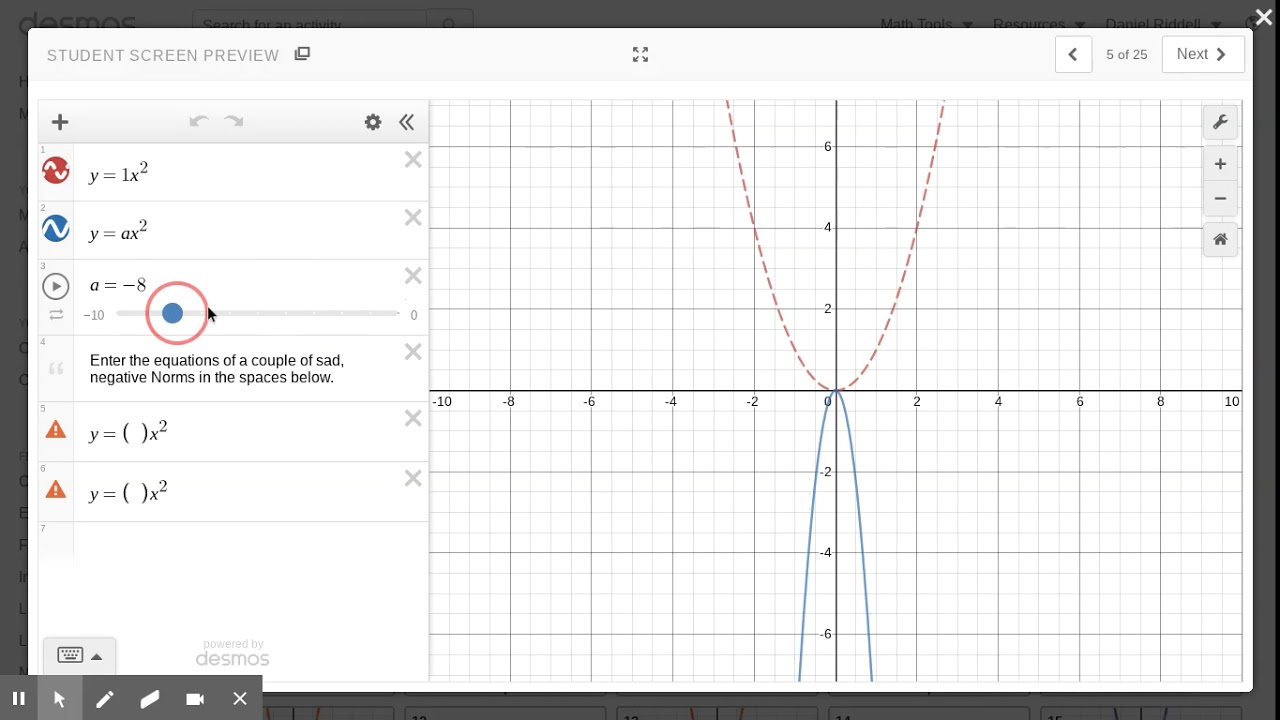
Task: Open Math Tools dropdown in background page
Action: click(926, 24)
